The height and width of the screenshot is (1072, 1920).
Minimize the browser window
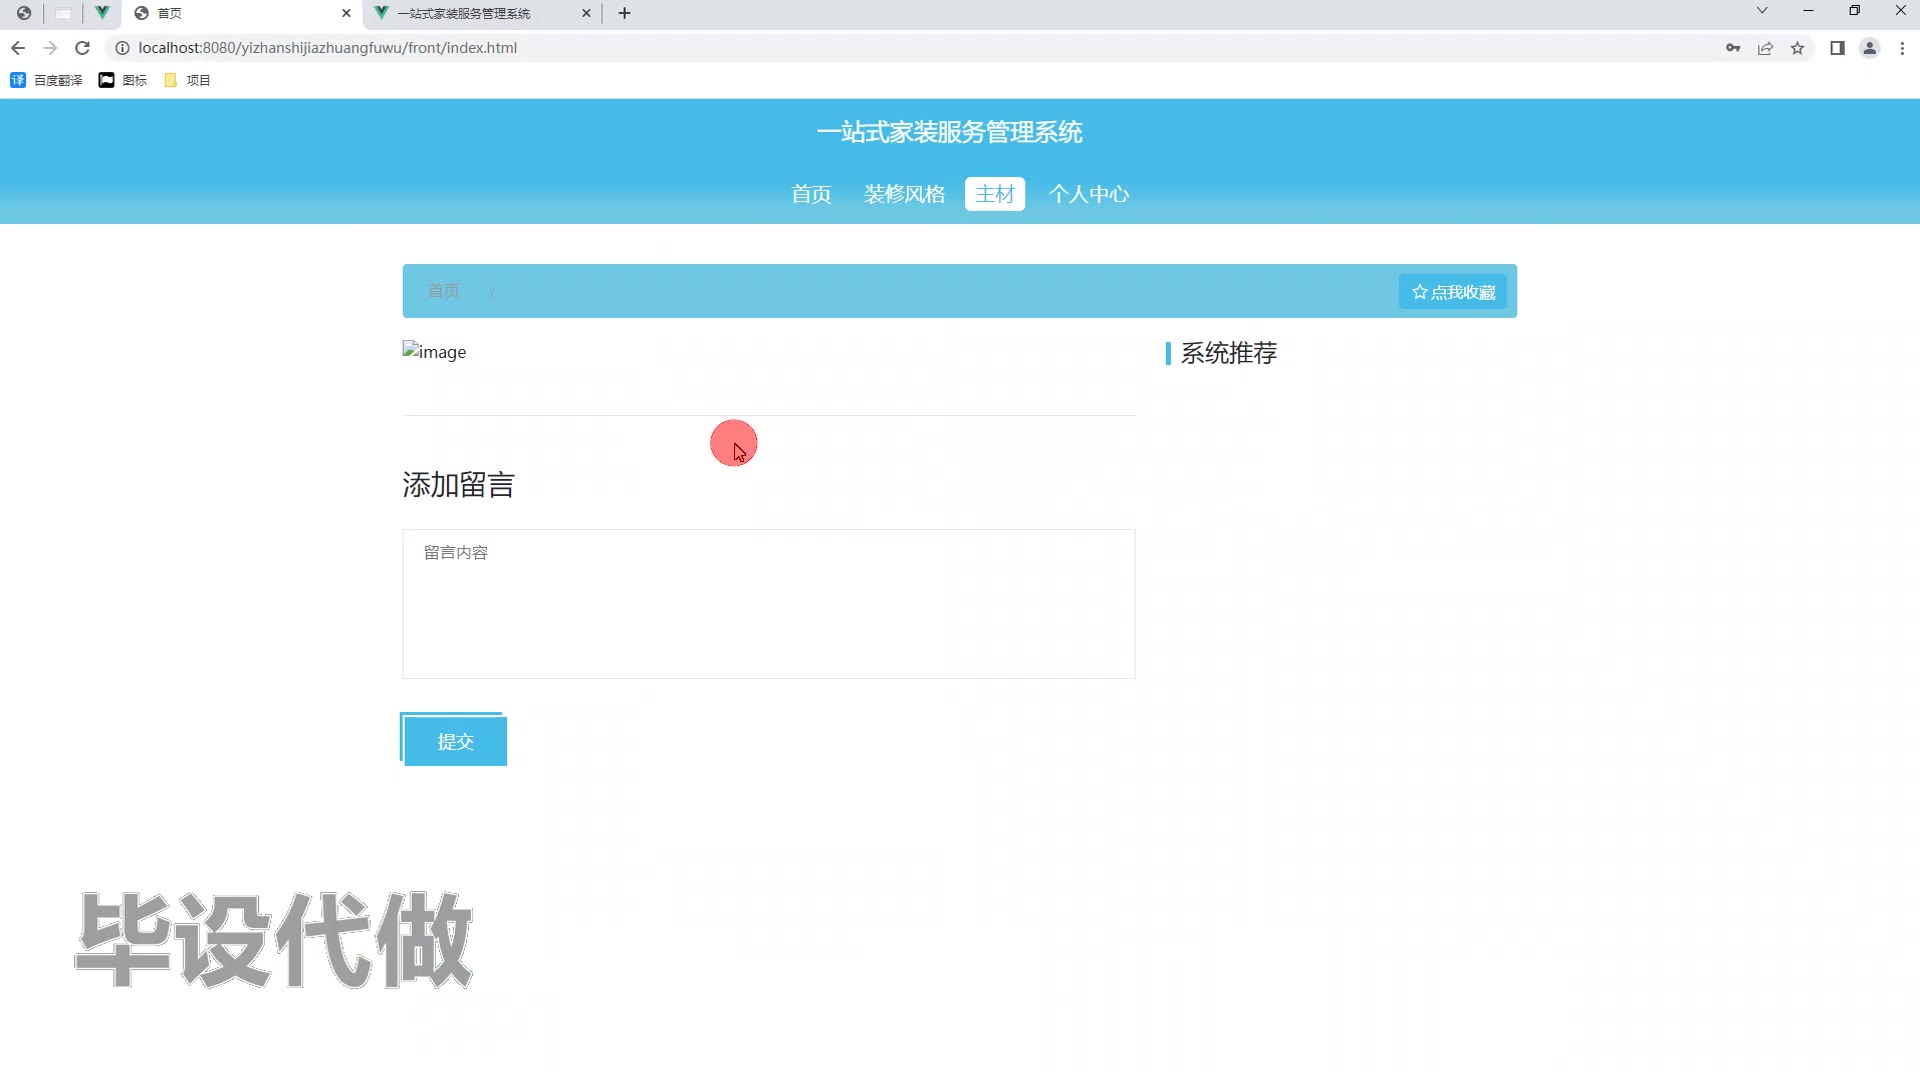(1808, 11)
